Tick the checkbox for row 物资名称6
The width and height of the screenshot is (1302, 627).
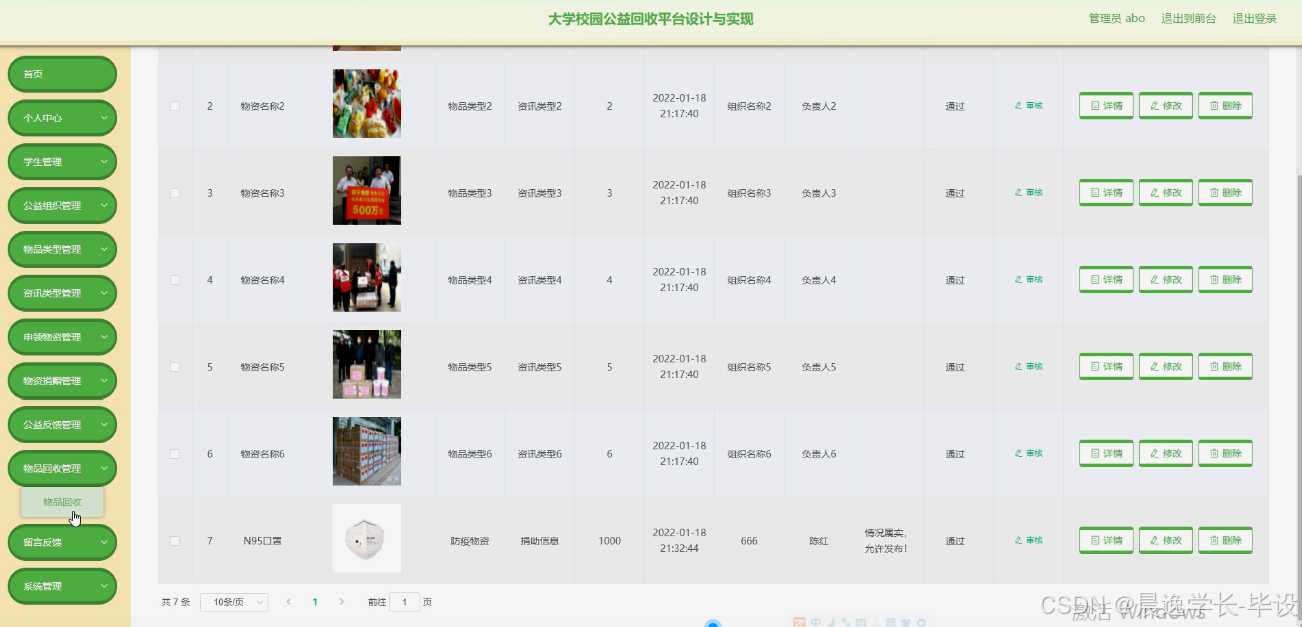pos(175,454)
